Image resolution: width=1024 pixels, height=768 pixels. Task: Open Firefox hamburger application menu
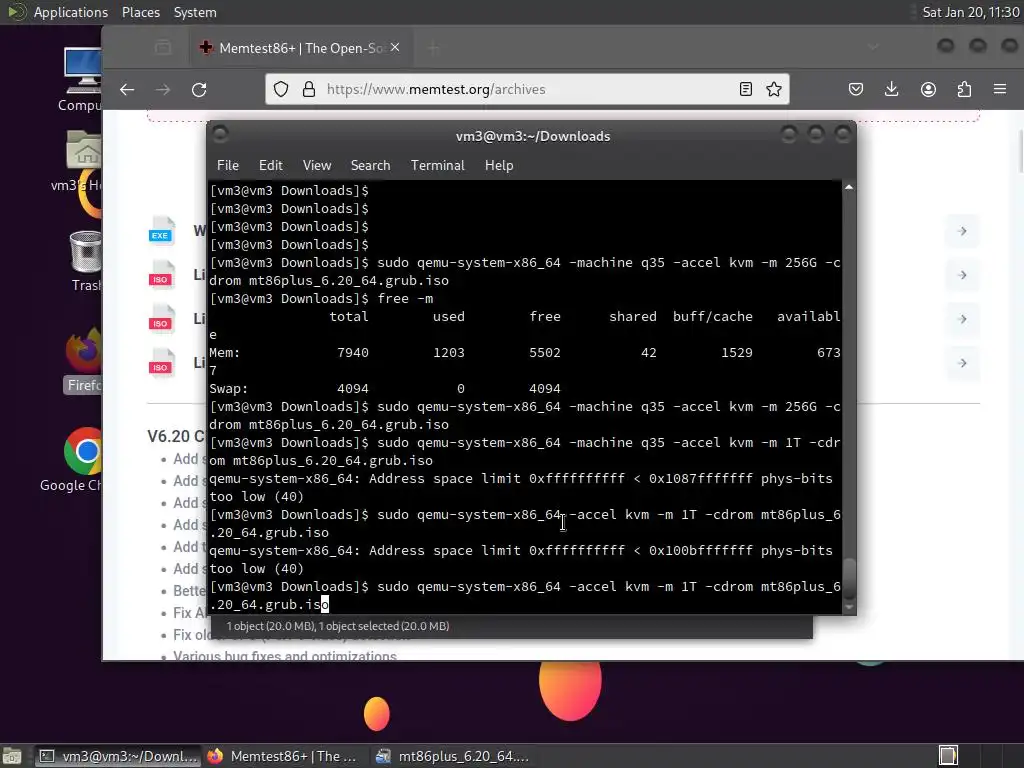click(1000, 89)
